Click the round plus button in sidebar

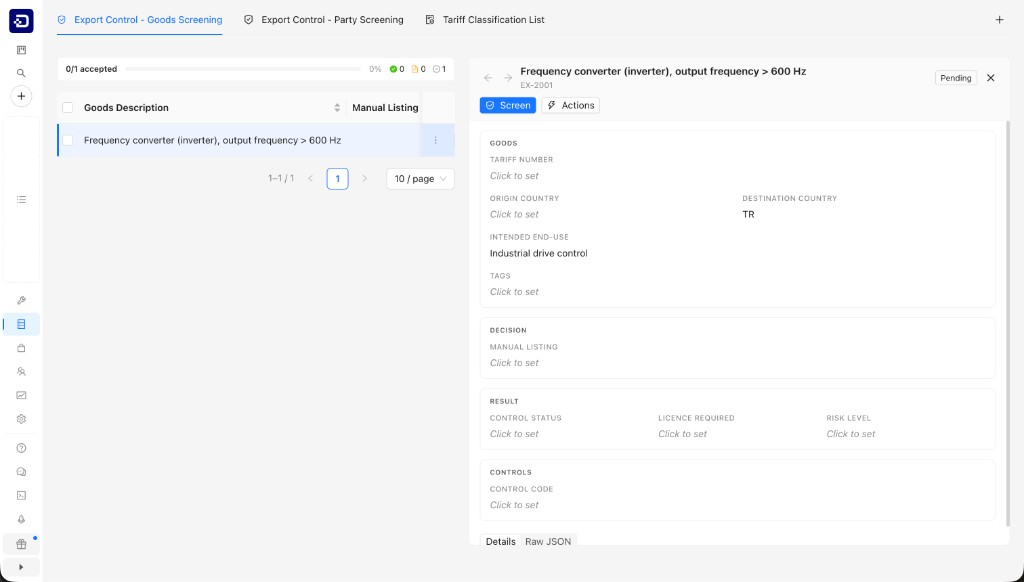(21, 96)
